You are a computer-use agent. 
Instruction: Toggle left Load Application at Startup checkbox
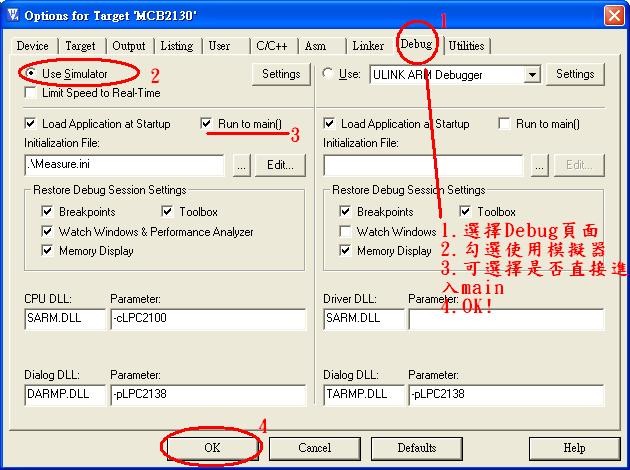tap(31, 124)
